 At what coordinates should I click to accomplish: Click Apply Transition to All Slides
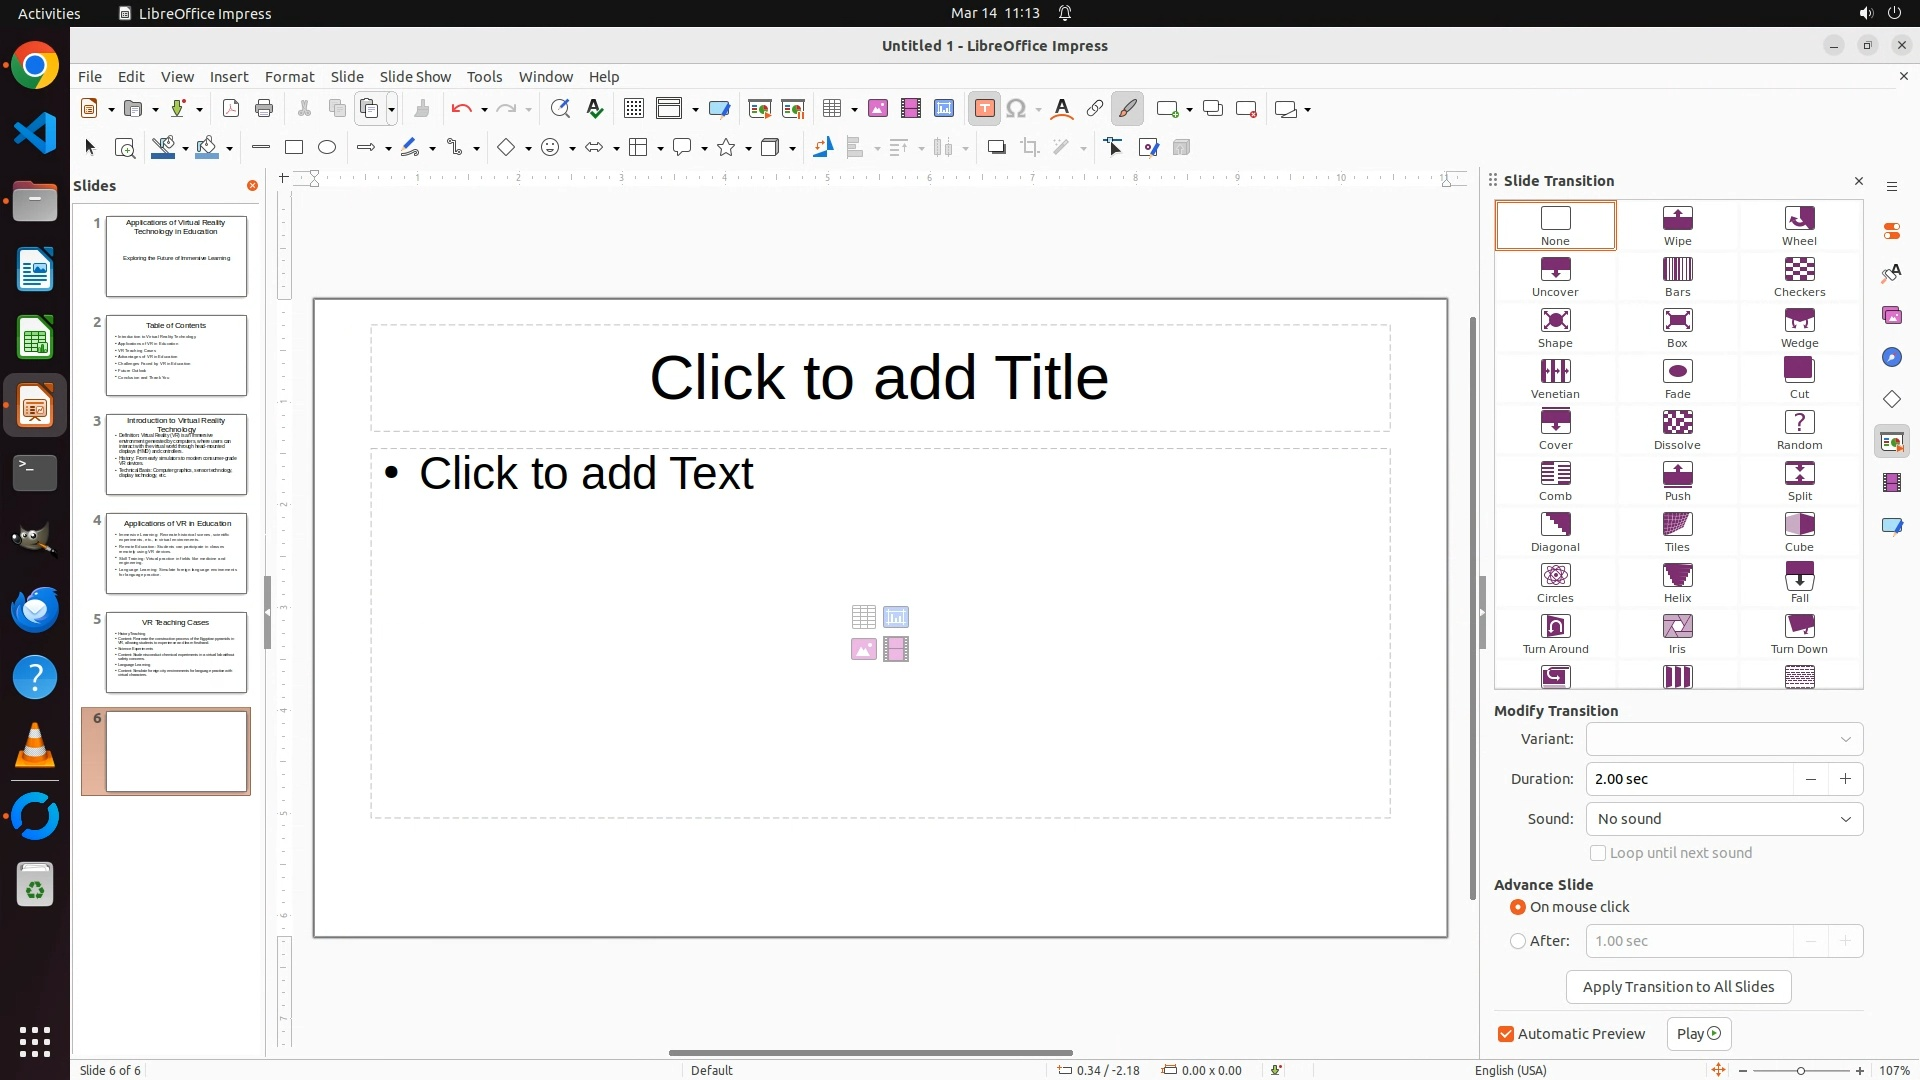[x=1678, y=987]
